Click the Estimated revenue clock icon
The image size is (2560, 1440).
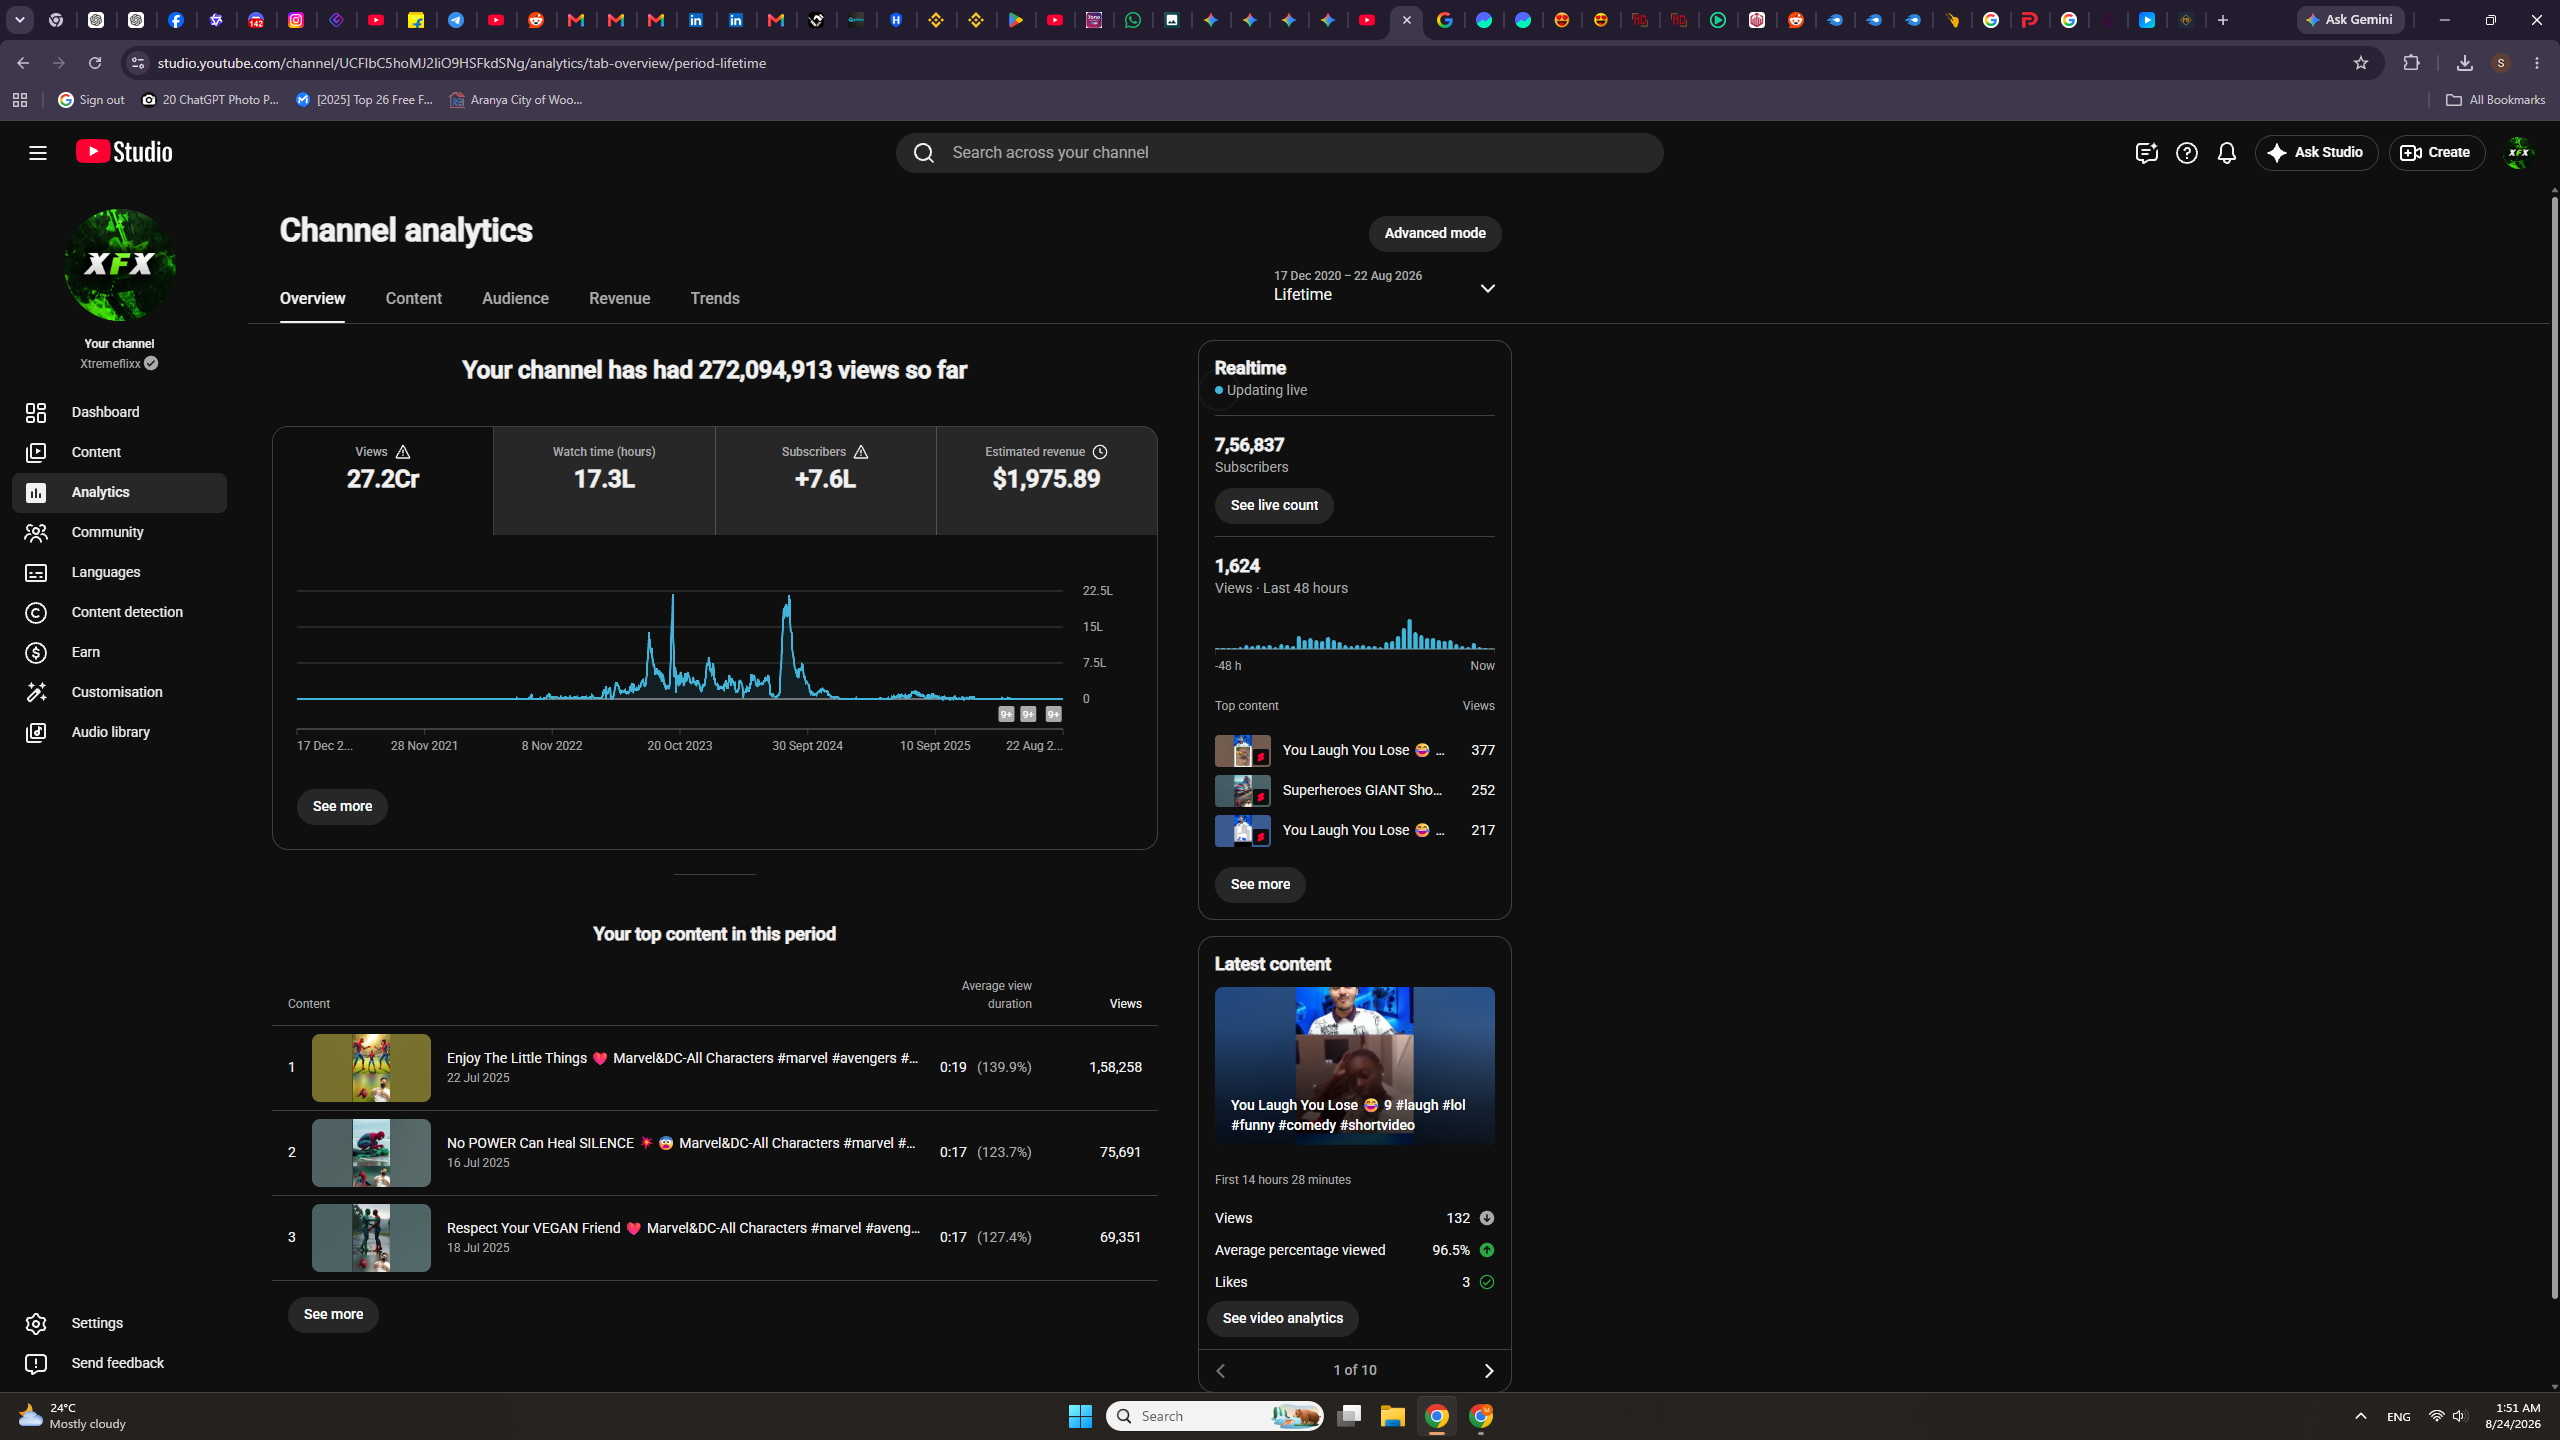(x=1100, y=452)
